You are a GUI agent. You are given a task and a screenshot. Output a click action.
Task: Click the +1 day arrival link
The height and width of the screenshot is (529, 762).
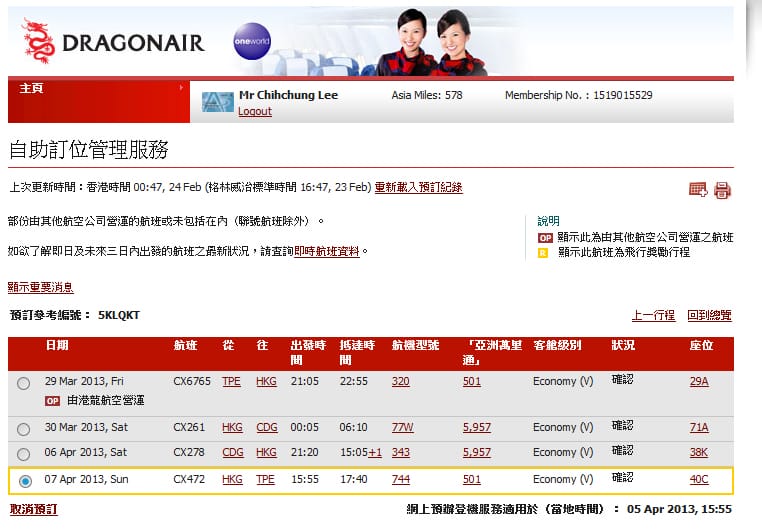[375, 452]
